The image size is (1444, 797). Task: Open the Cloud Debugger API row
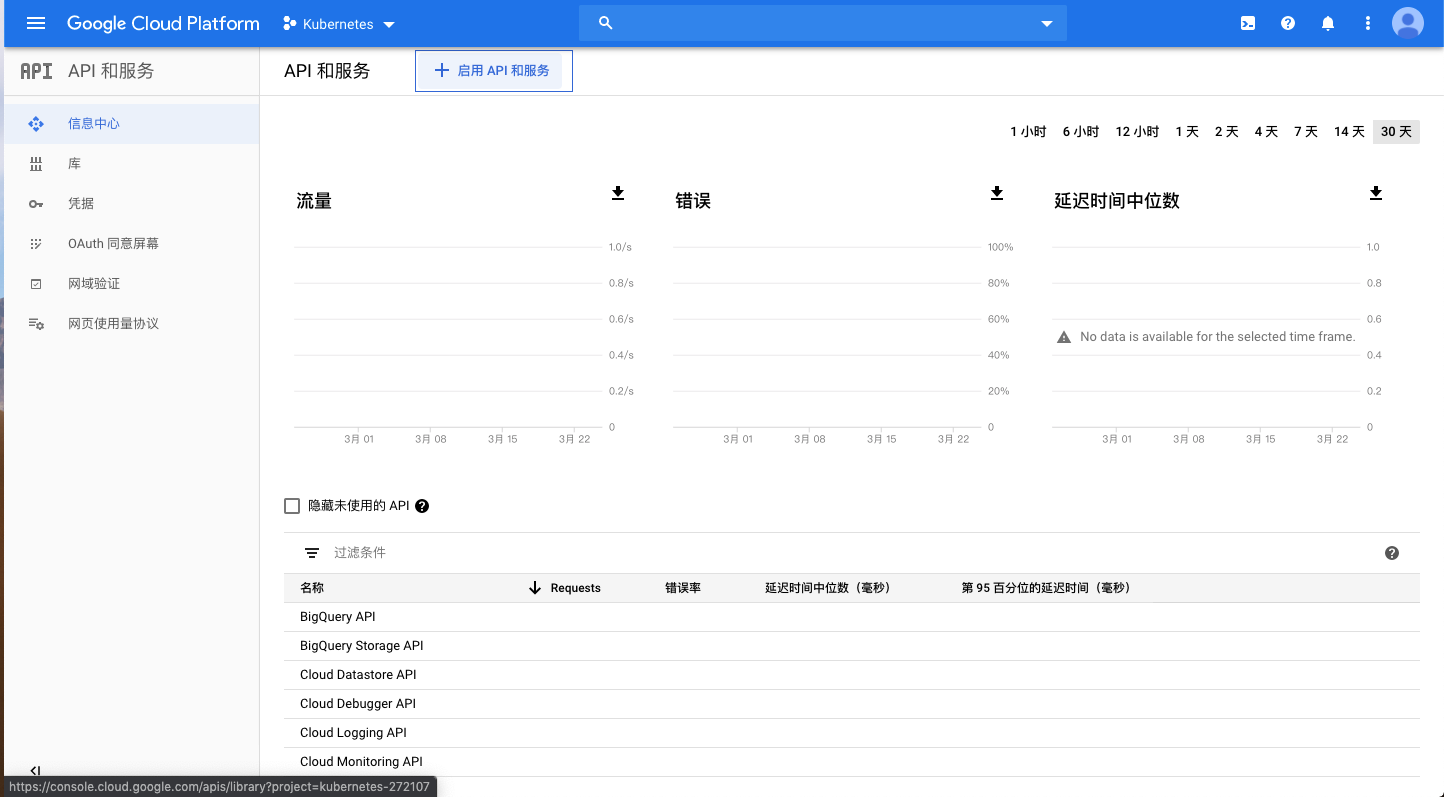pyautogui.click(x=852, y=704)
